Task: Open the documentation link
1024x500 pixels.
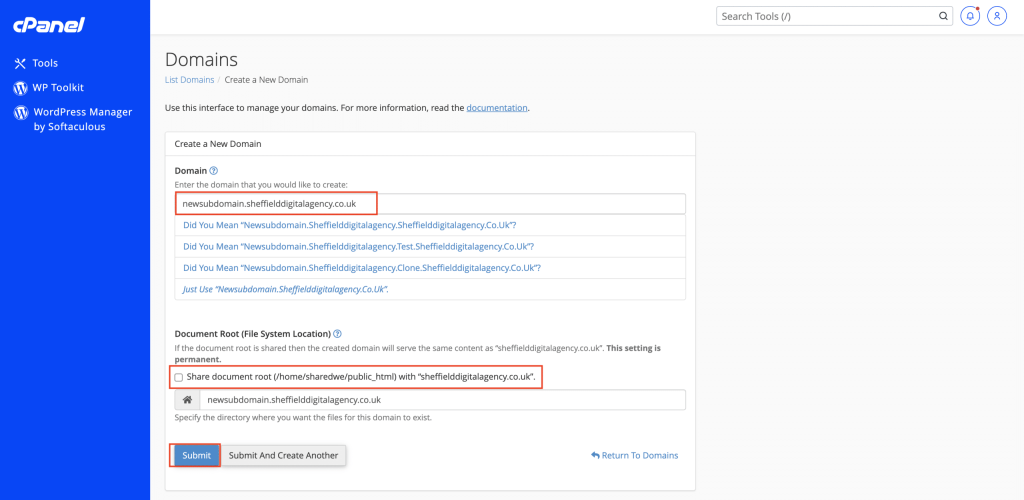Action: click(496, 108)
